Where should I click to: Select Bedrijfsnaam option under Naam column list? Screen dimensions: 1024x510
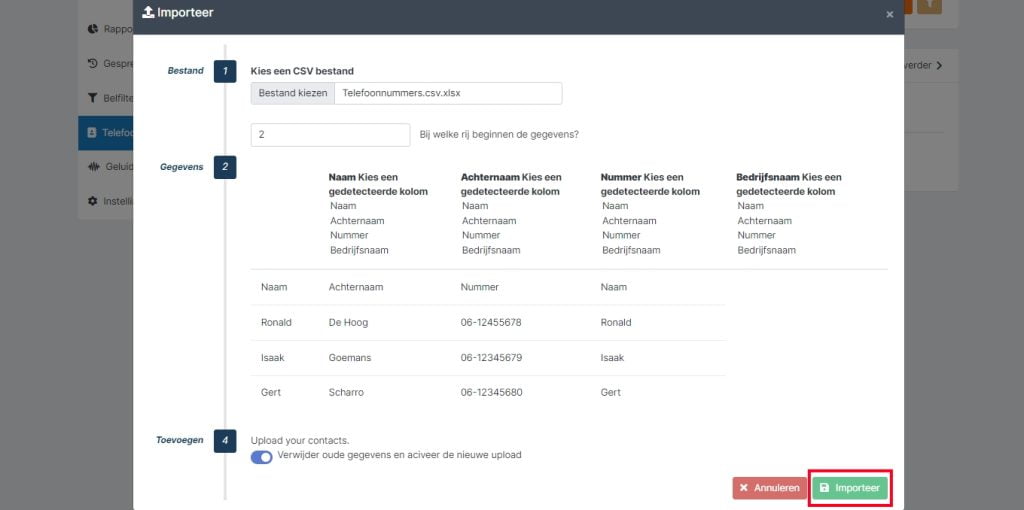359,250
